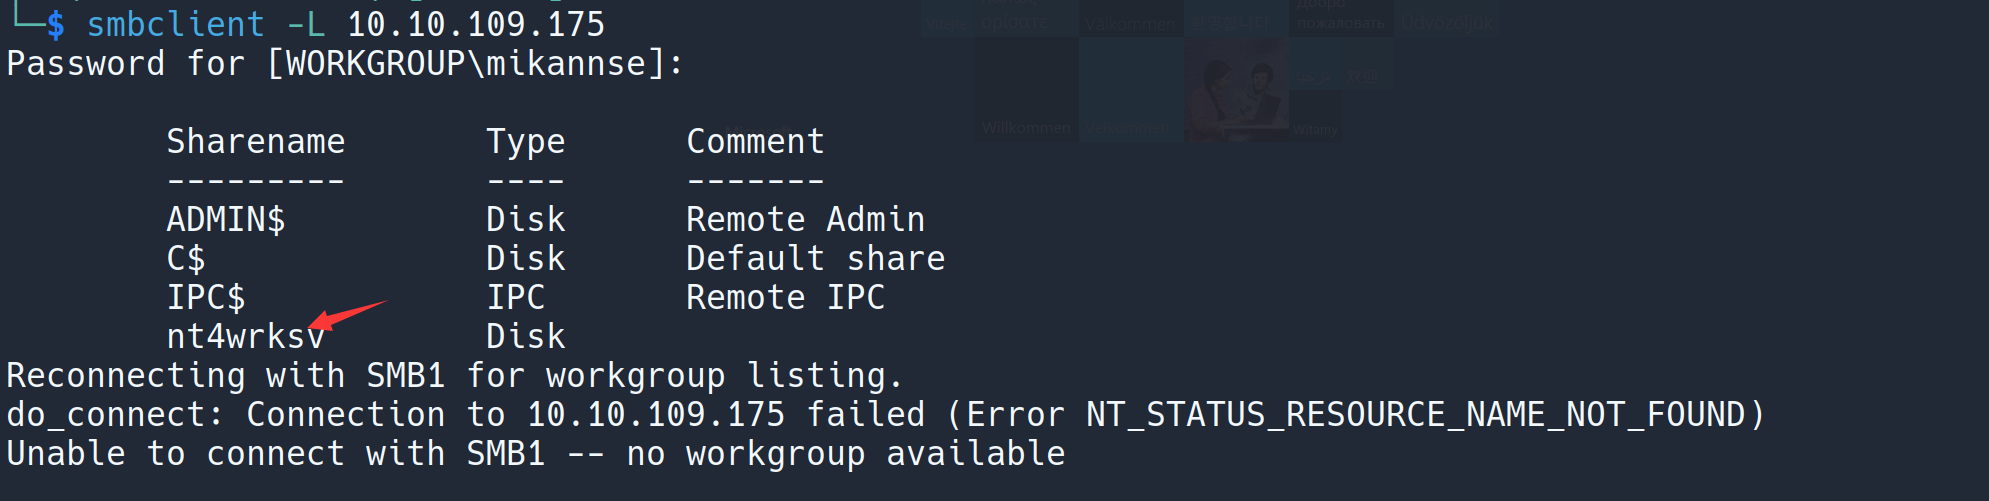The image size is (1989, 501).
Task: Select the Comment column header
Action: point(755,142)
